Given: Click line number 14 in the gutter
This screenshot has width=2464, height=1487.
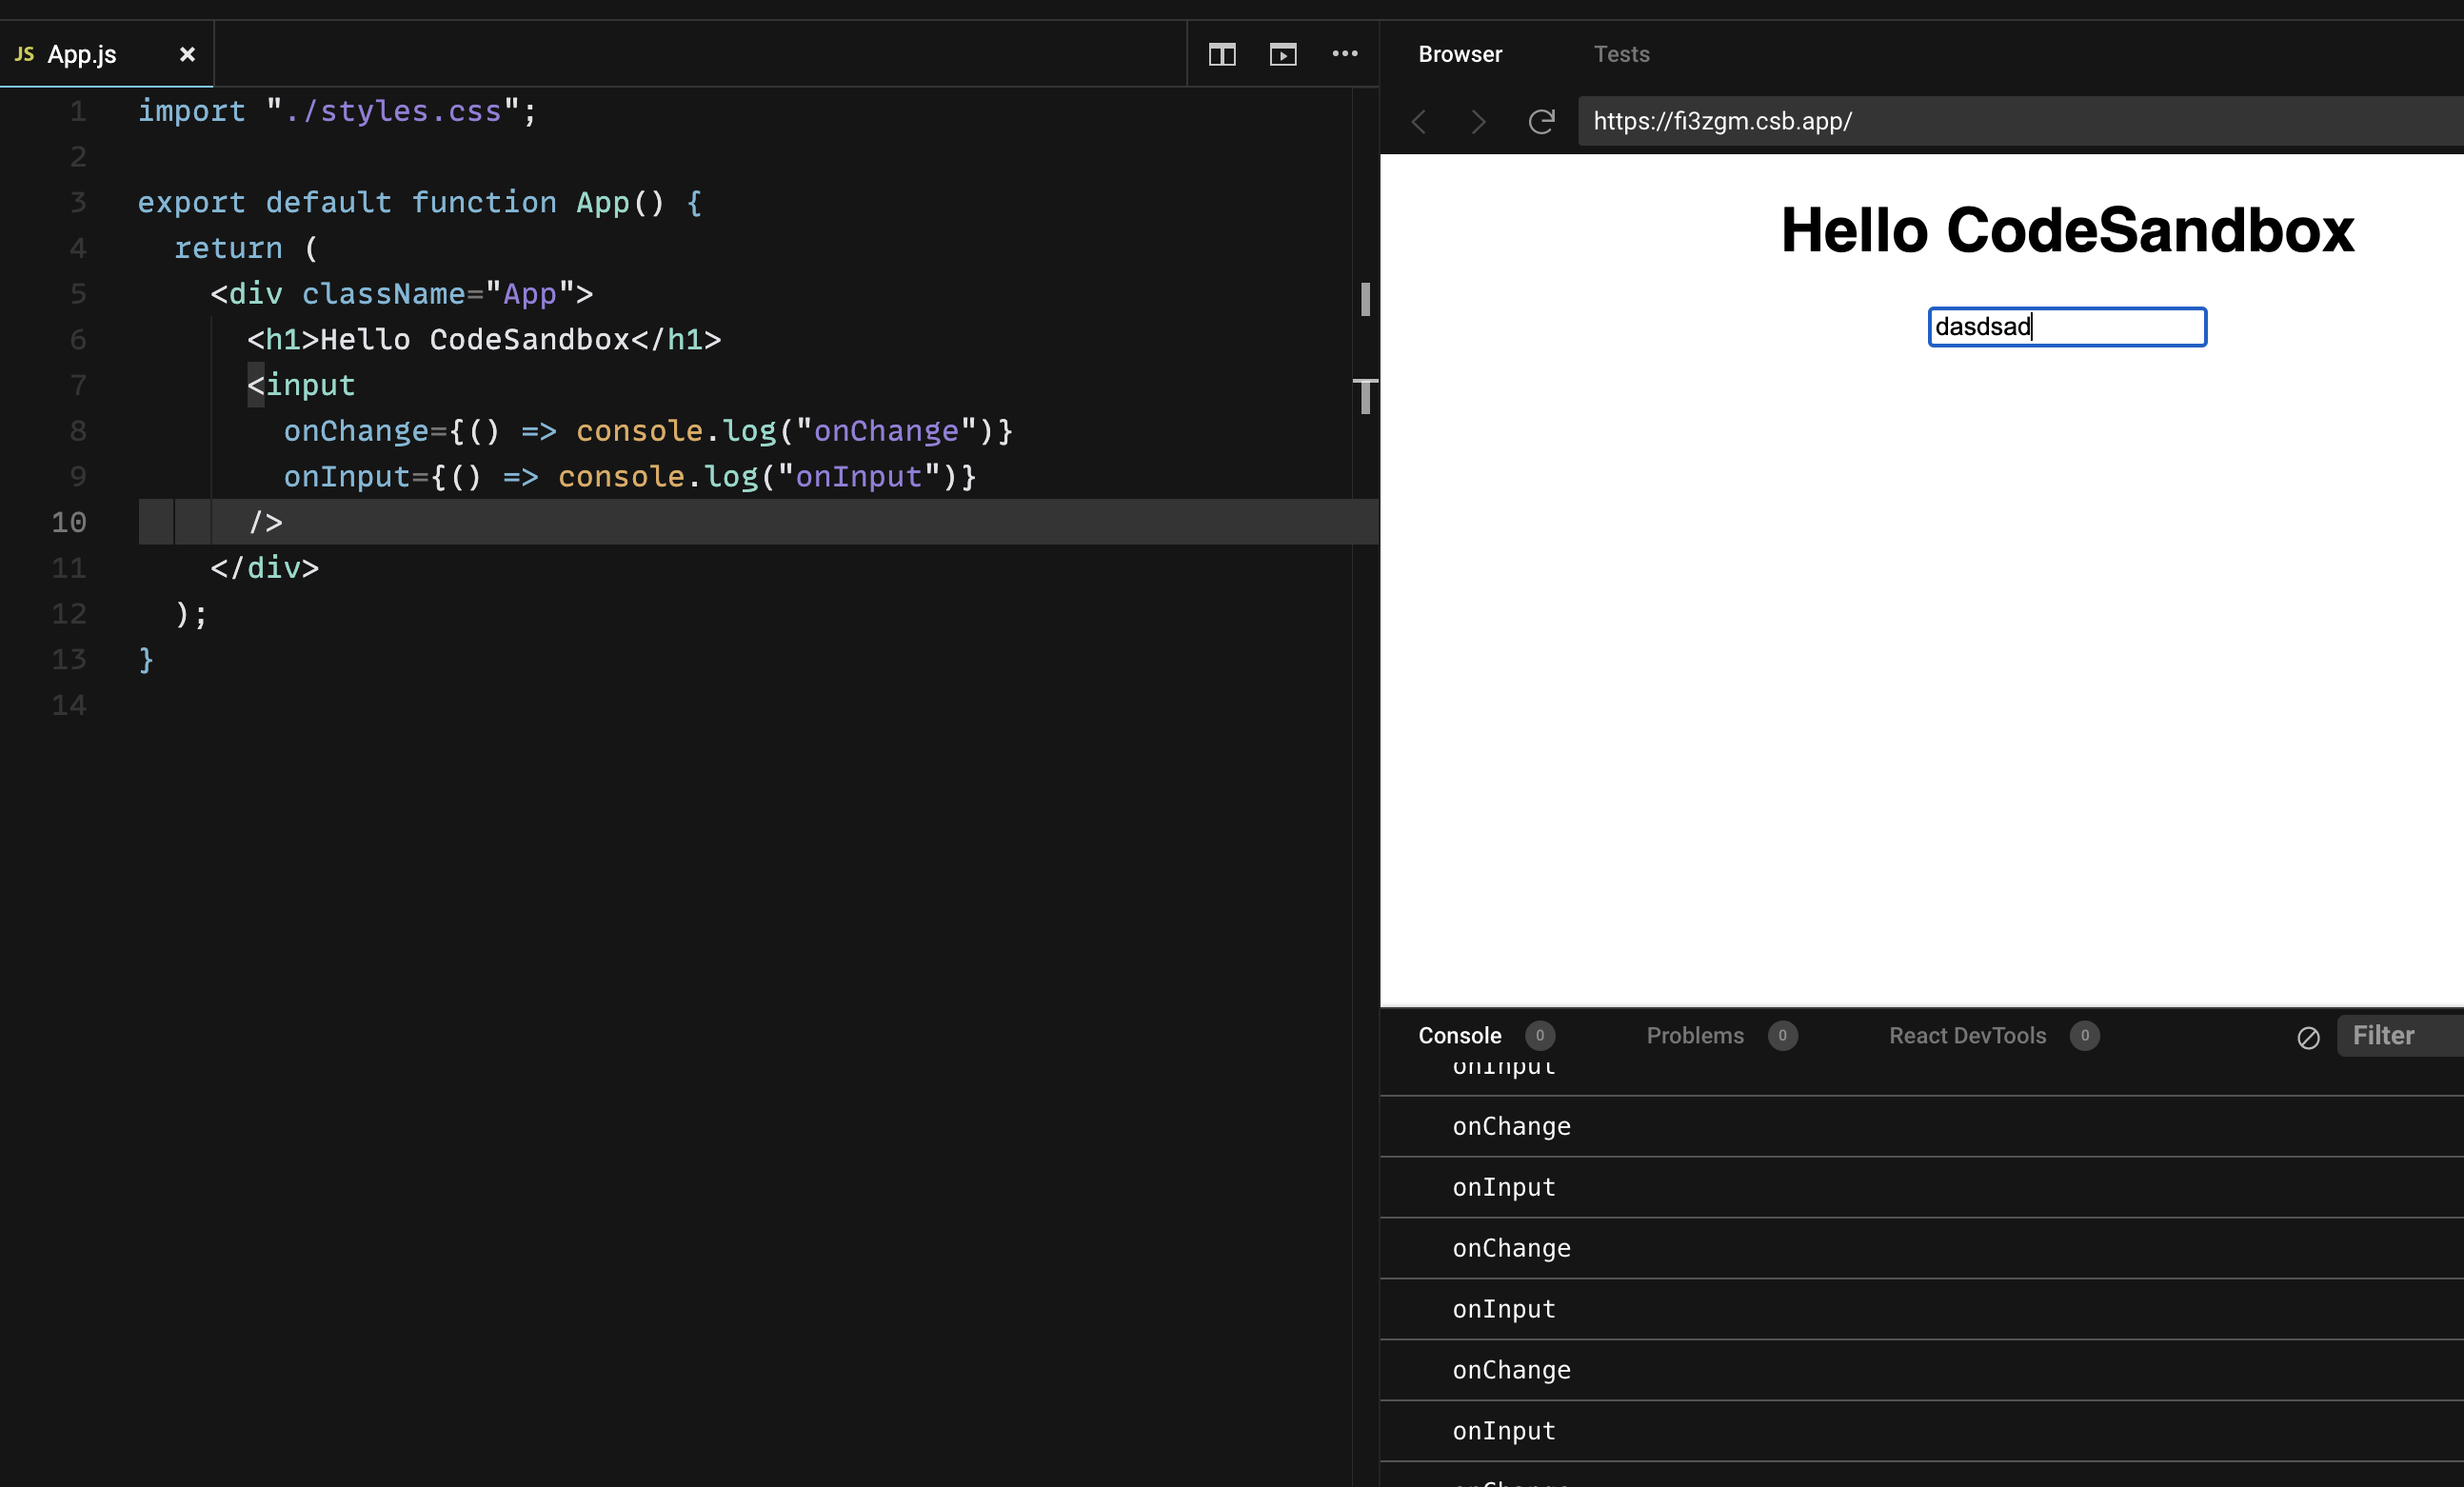Looking at the screenshot, I should point(69,705).
